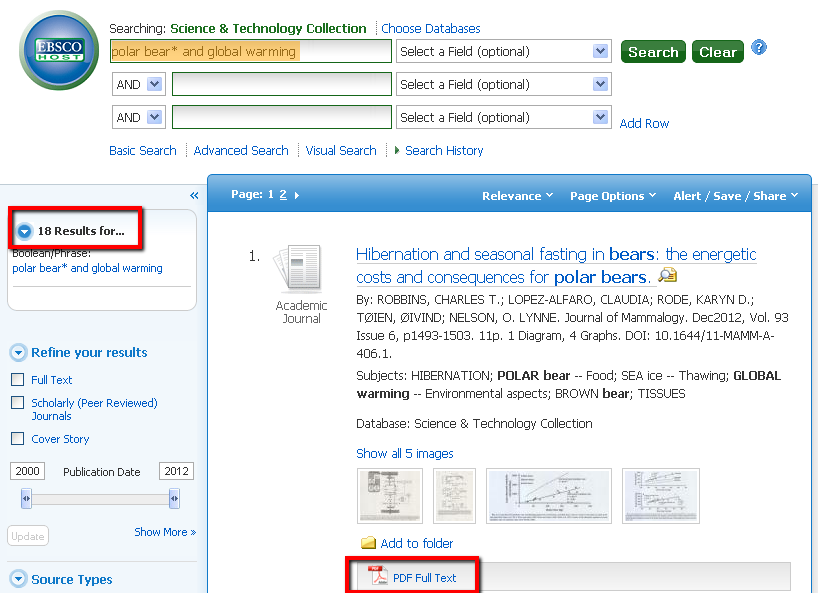
Task: Click the right publication date slider handle
Action: point(174,498)
